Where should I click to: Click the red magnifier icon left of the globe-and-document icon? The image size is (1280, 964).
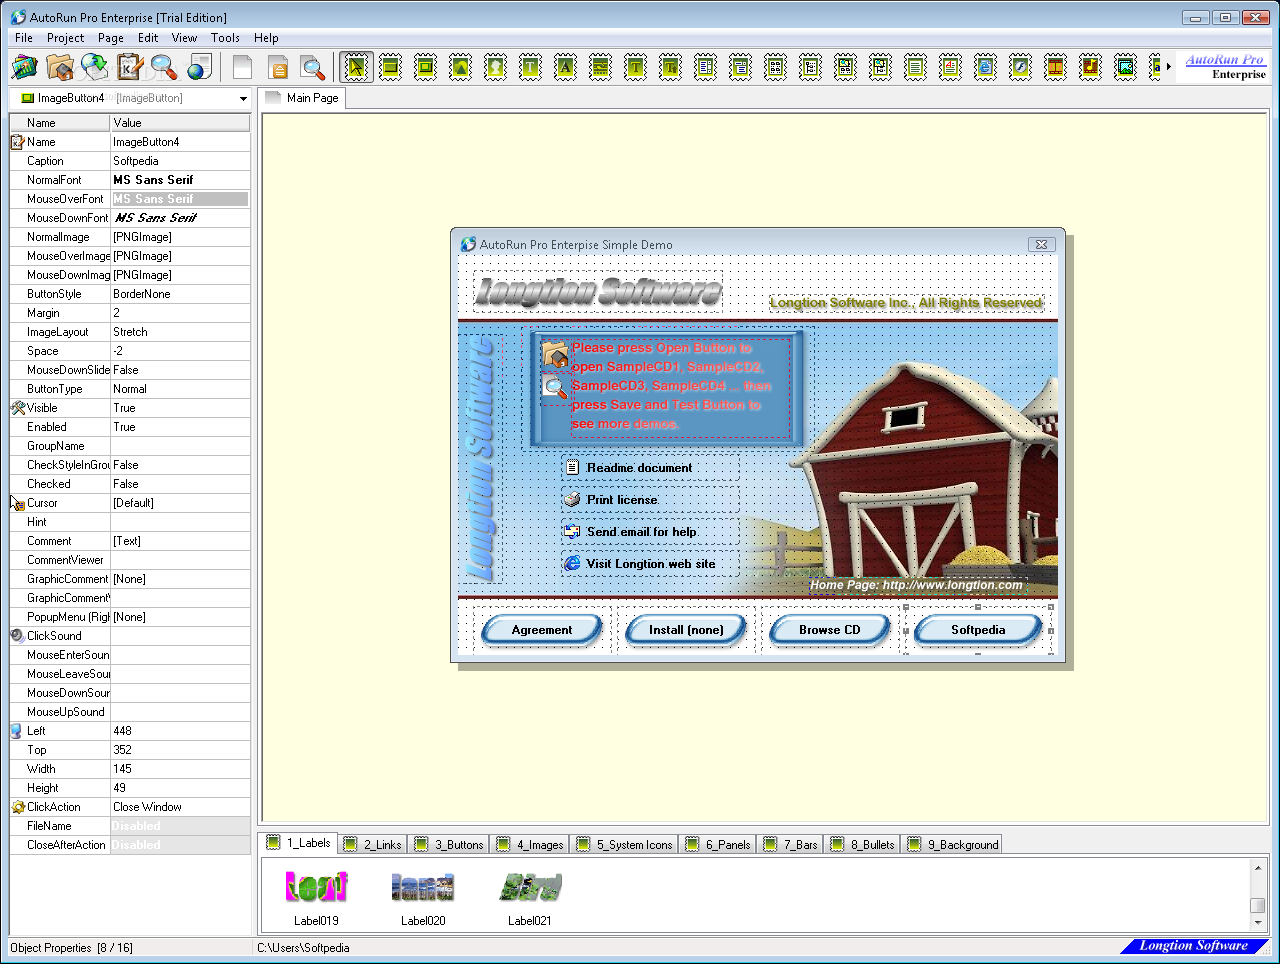tap(164, 67)
